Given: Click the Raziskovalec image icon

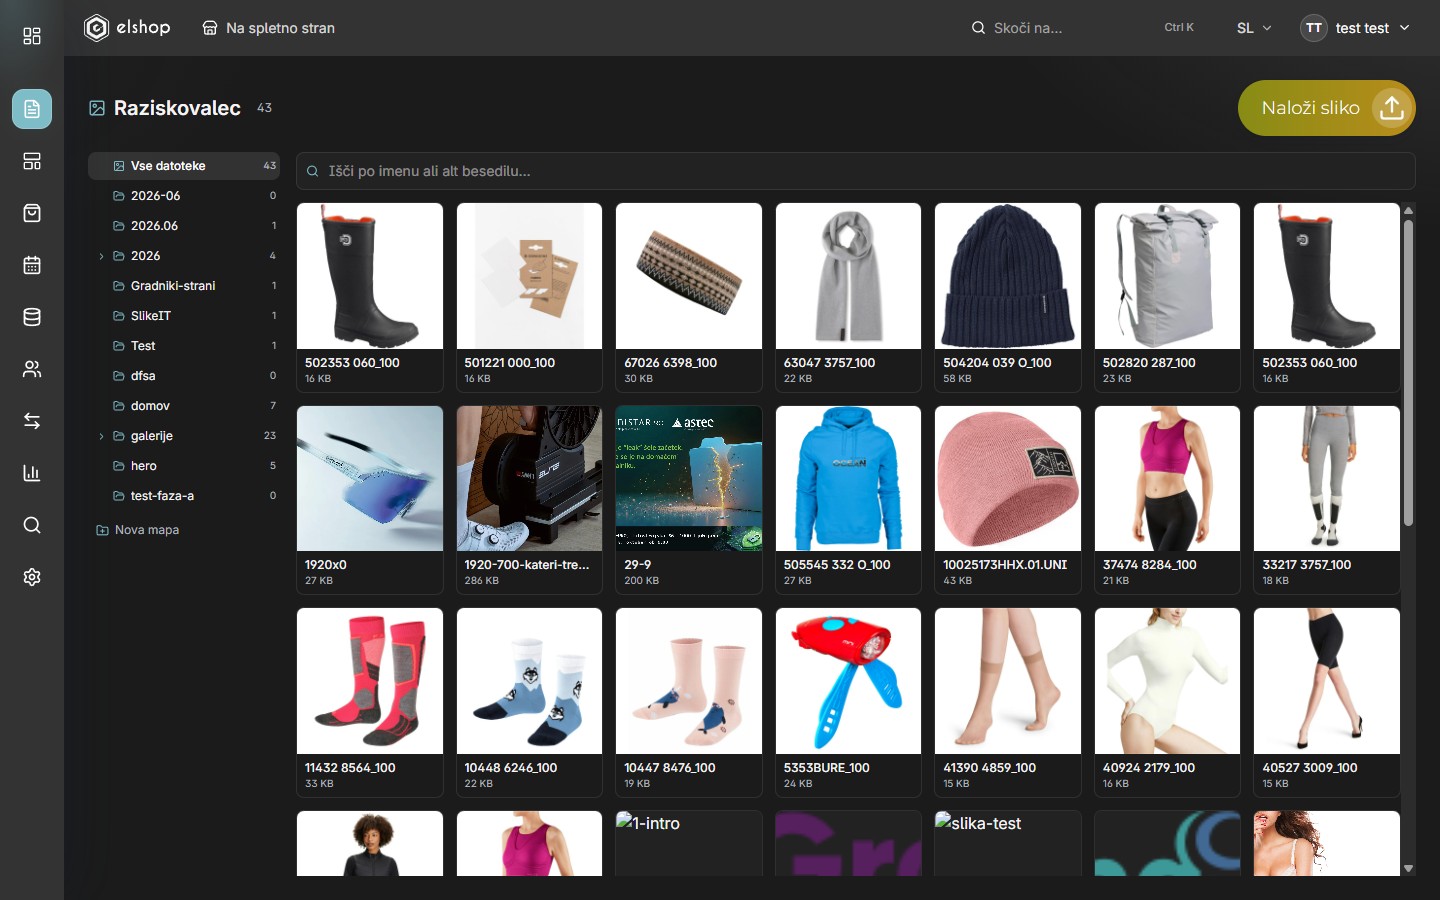Looking at the screenshot, I should (97, 108).
